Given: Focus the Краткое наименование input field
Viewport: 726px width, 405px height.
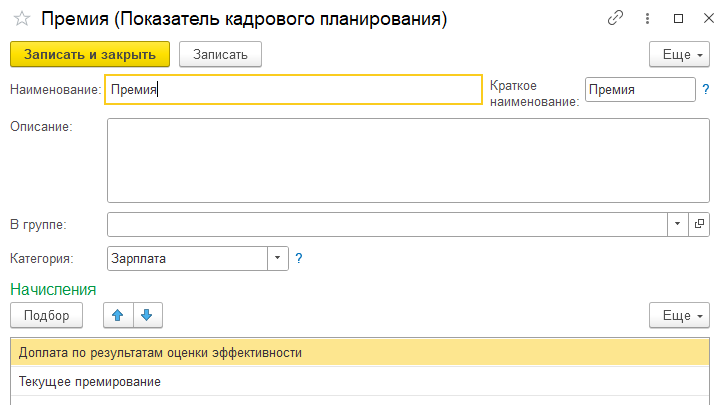Looking at the screenshot, I should click(x=640, y=89).
